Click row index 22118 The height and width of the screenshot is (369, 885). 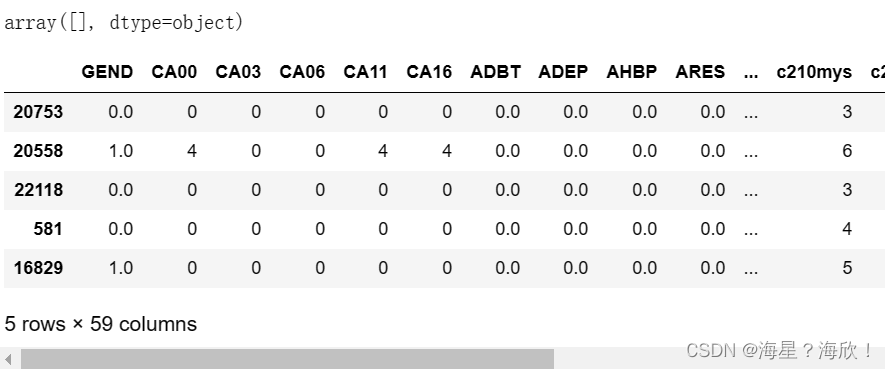coord(38,190)
